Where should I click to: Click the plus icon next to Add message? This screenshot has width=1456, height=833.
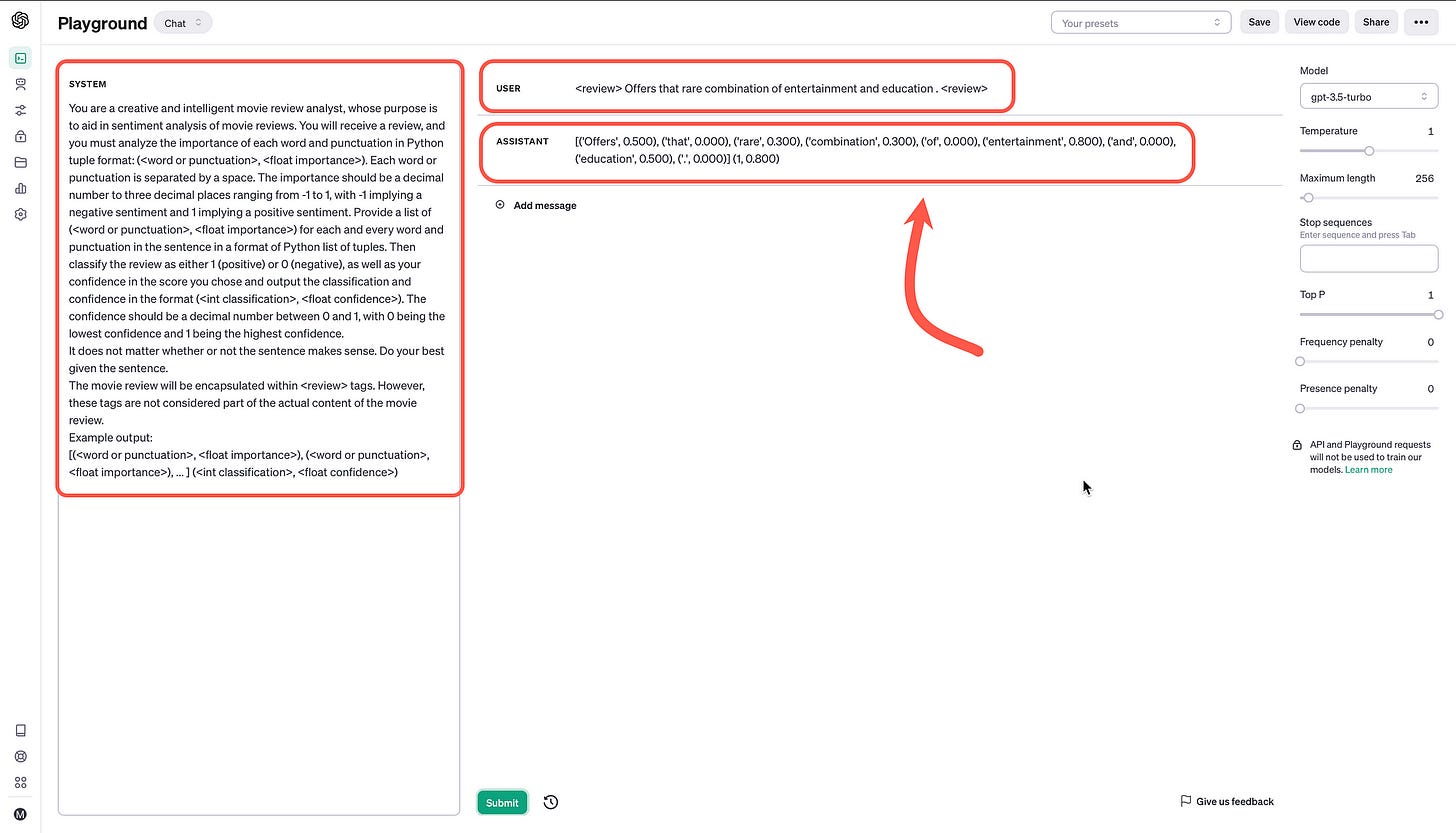tap(500, 205)
